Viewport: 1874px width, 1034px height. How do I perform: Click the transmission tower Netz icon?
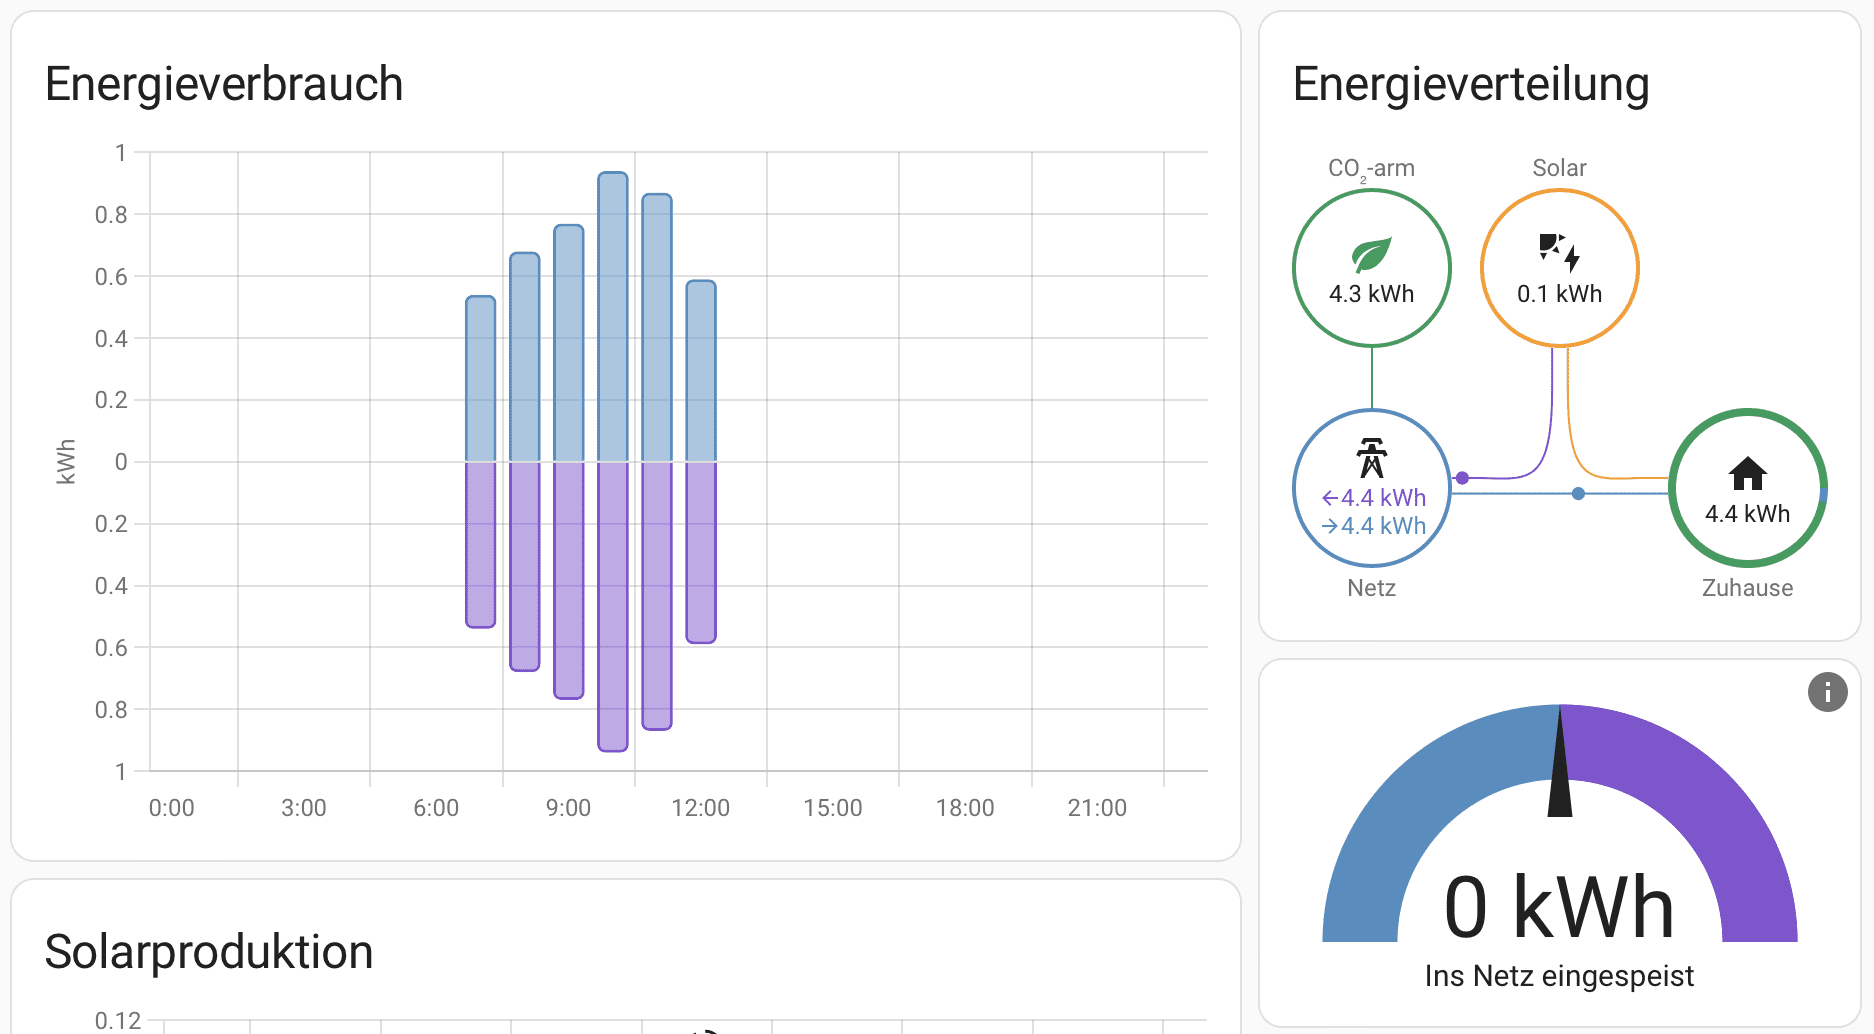[x=1371, y=458]
